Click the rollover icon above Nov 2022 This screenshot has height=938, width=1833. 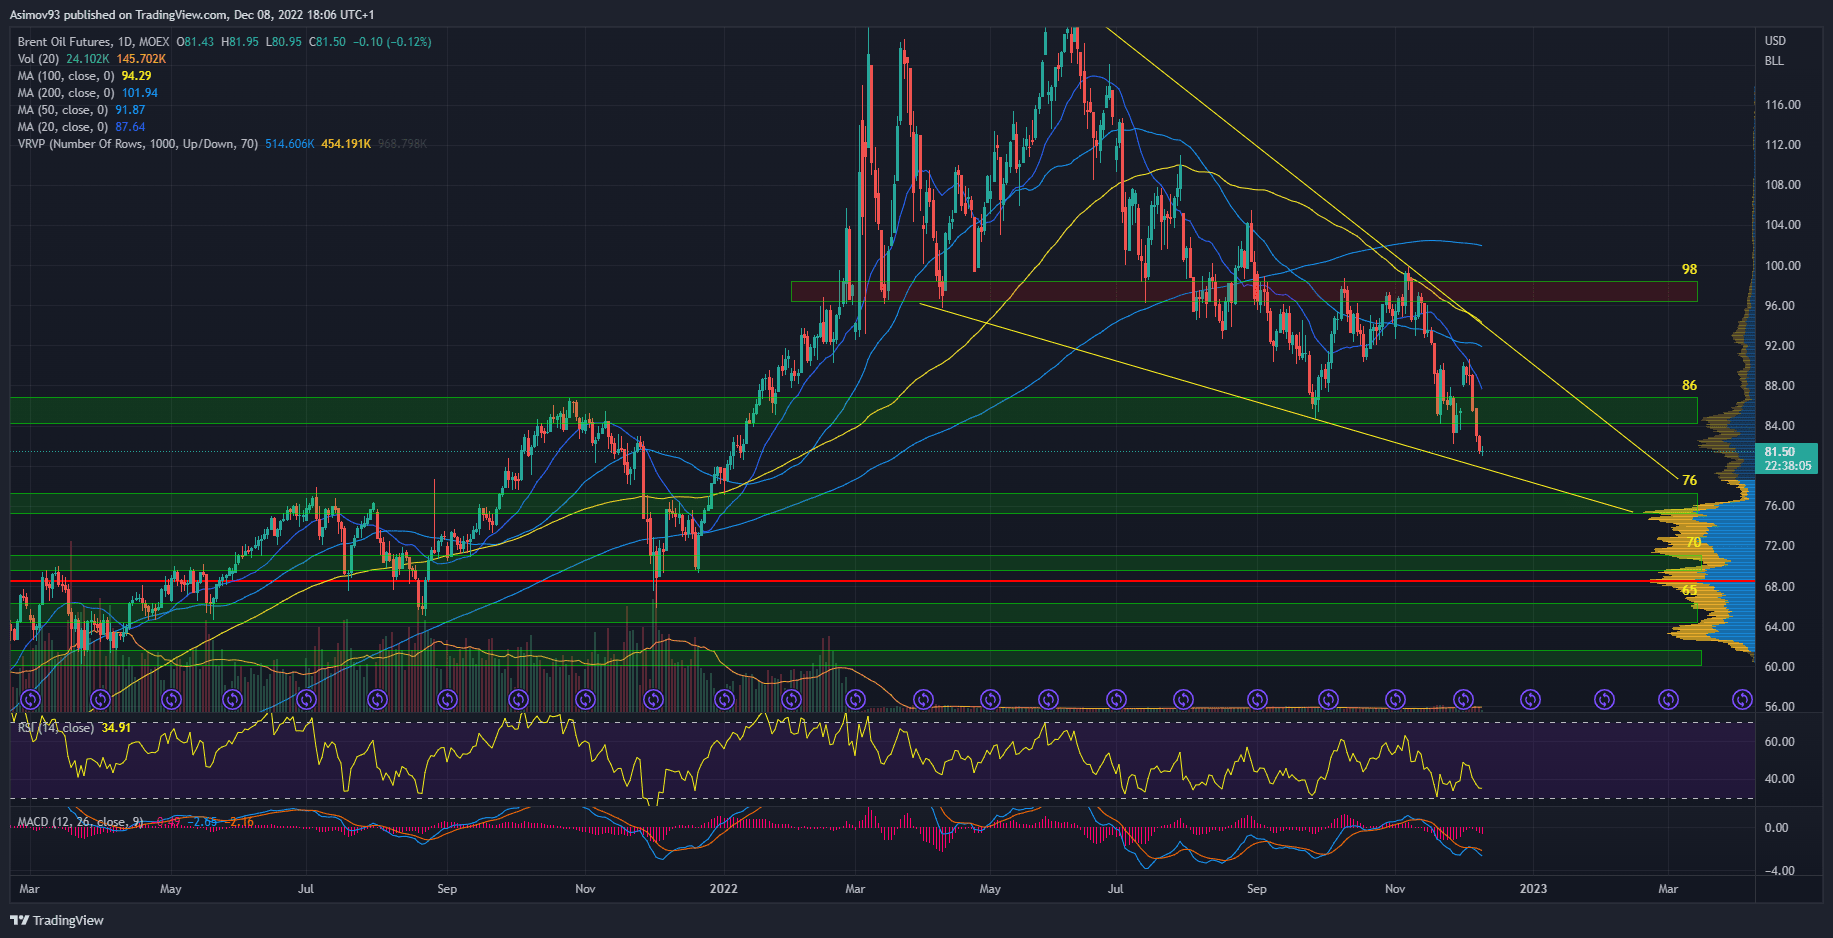tap(1395, 700)
